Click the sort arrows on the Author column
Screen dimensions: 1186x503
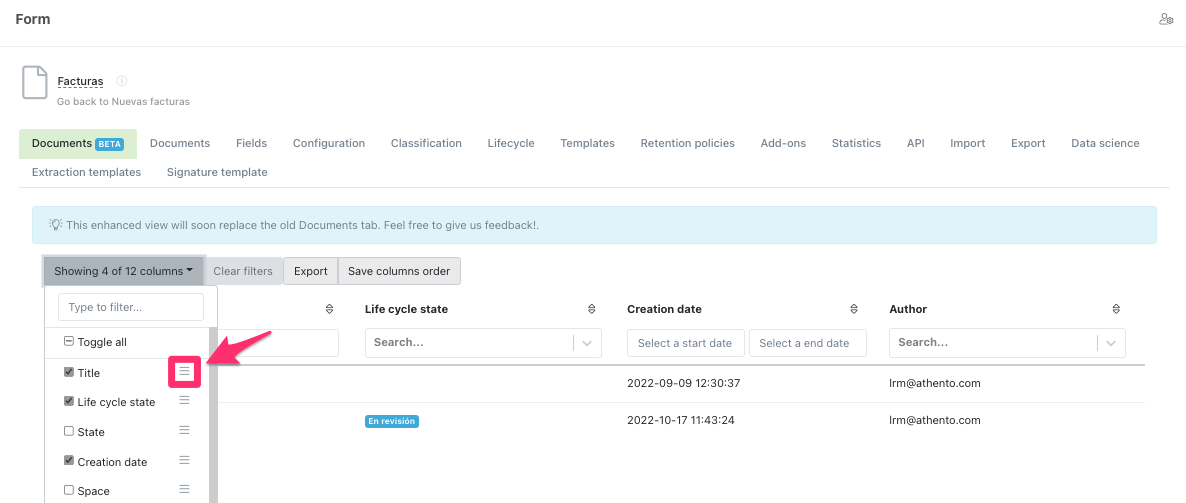click(x=1115, y=309)
